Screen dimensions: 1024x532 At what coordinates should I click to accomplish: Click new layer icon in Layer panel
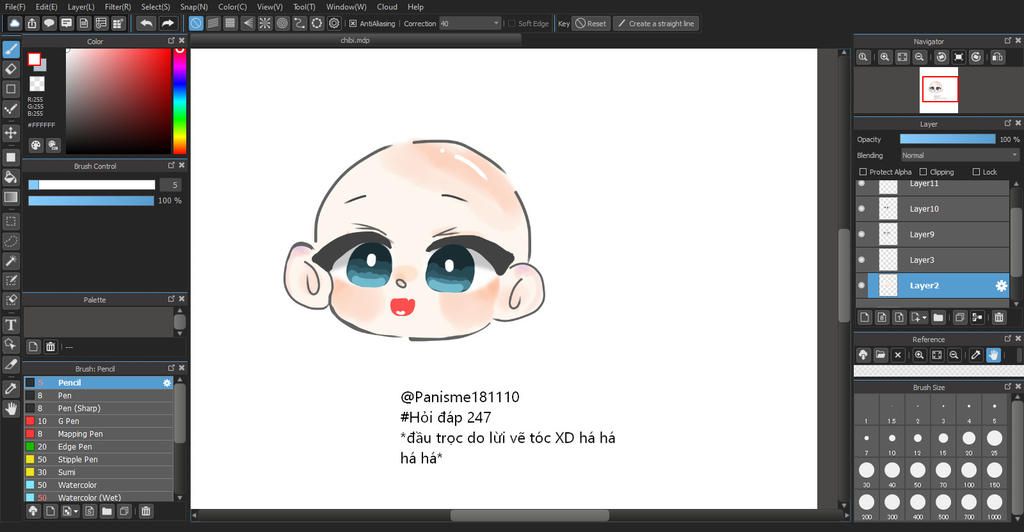pos(865,318)
